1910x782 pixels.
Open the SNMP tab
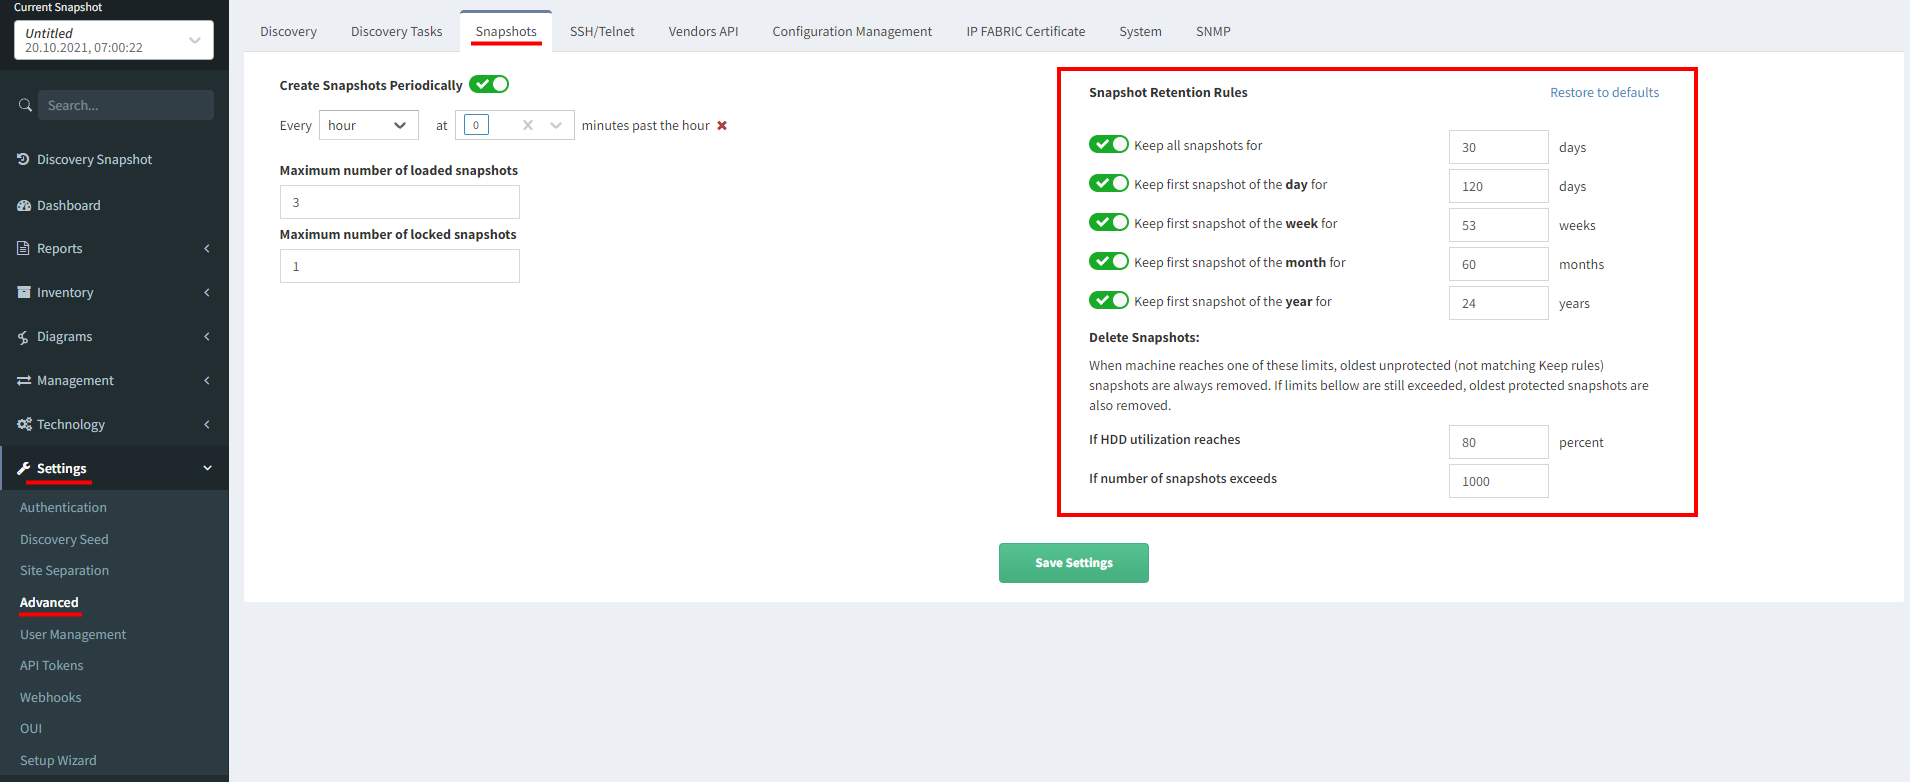point(1213,31)
